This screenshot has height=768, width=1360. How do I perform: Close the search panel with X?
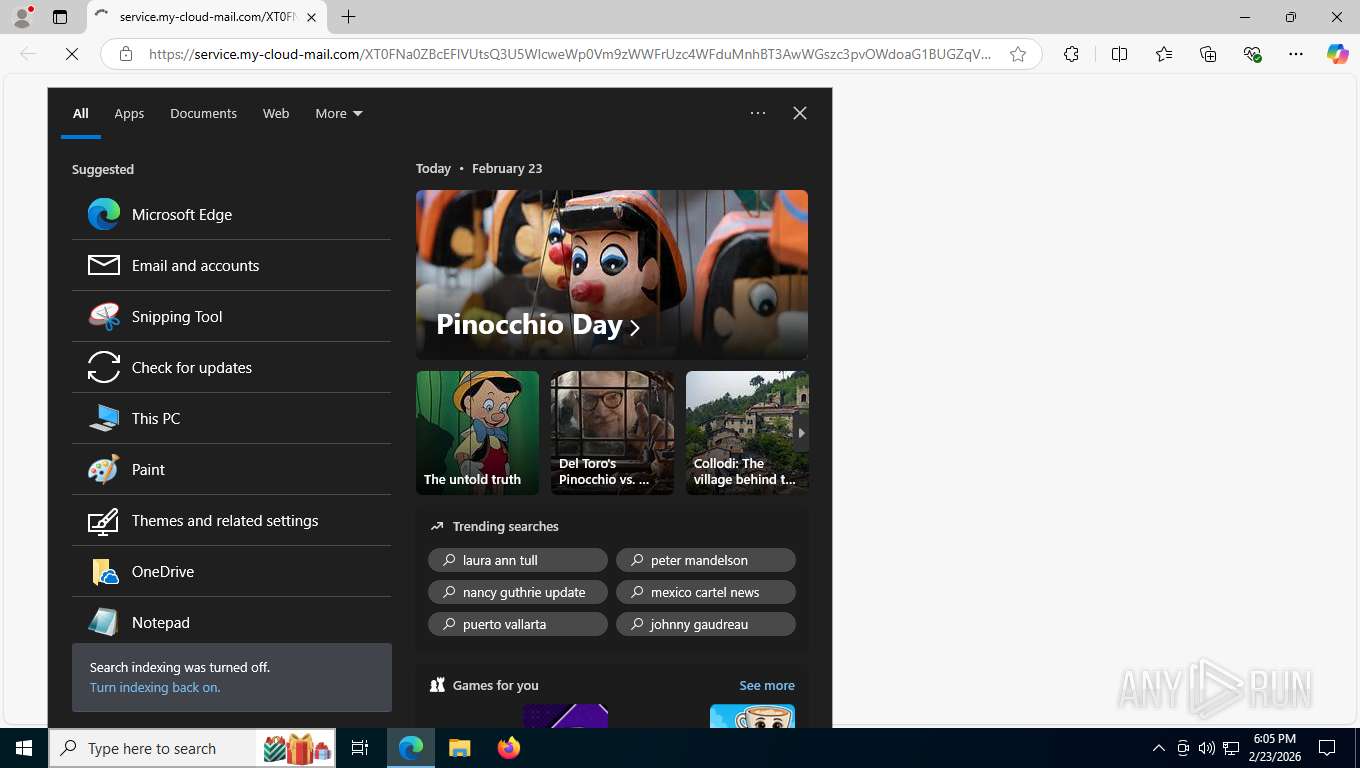click(800, 113)
